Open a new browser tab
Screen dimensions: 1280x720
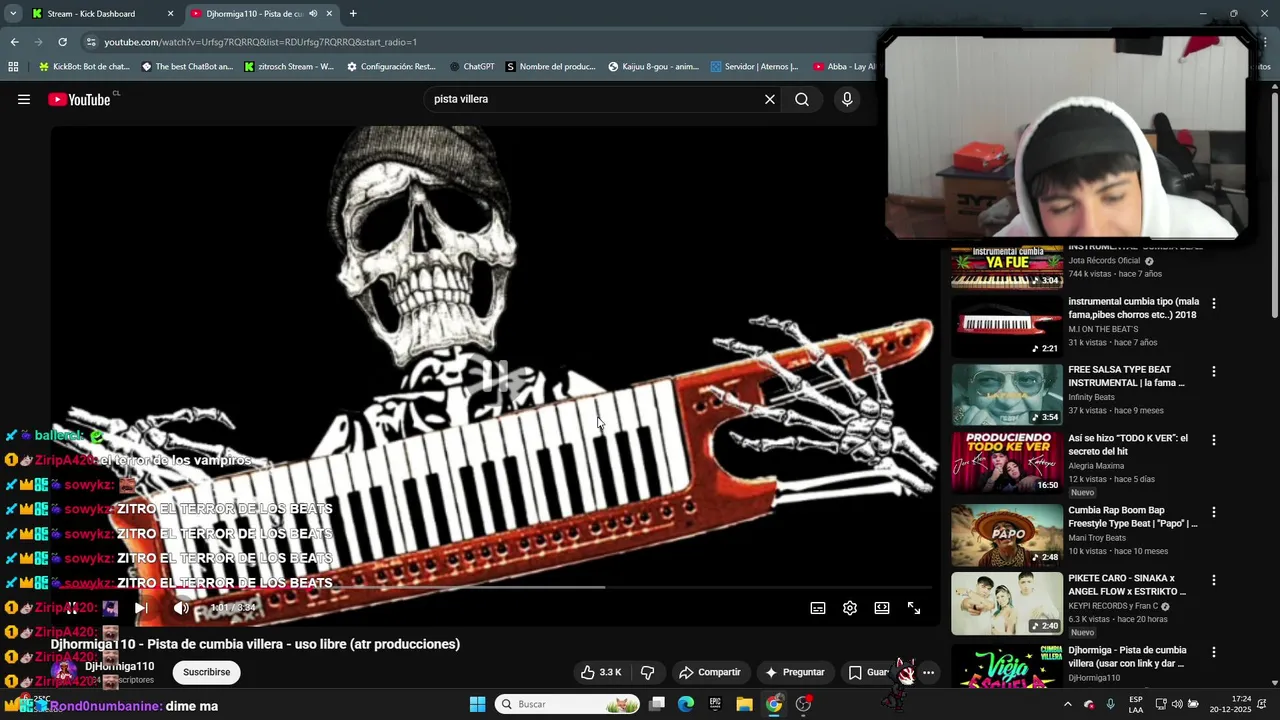click(353, 14)
